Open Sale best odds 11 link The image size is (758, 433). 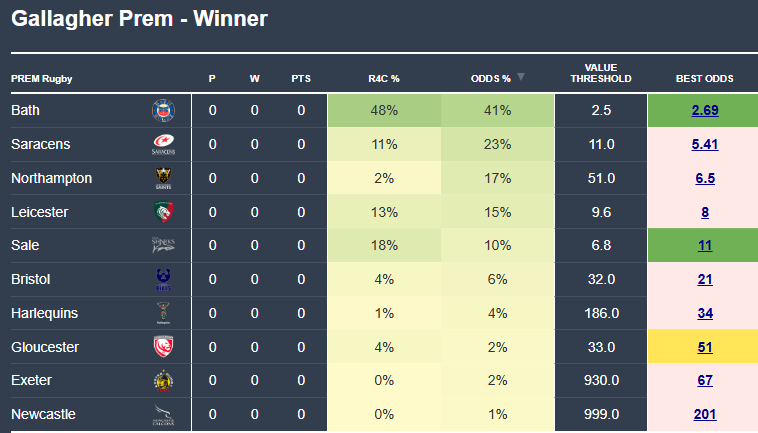pos(705,245)
